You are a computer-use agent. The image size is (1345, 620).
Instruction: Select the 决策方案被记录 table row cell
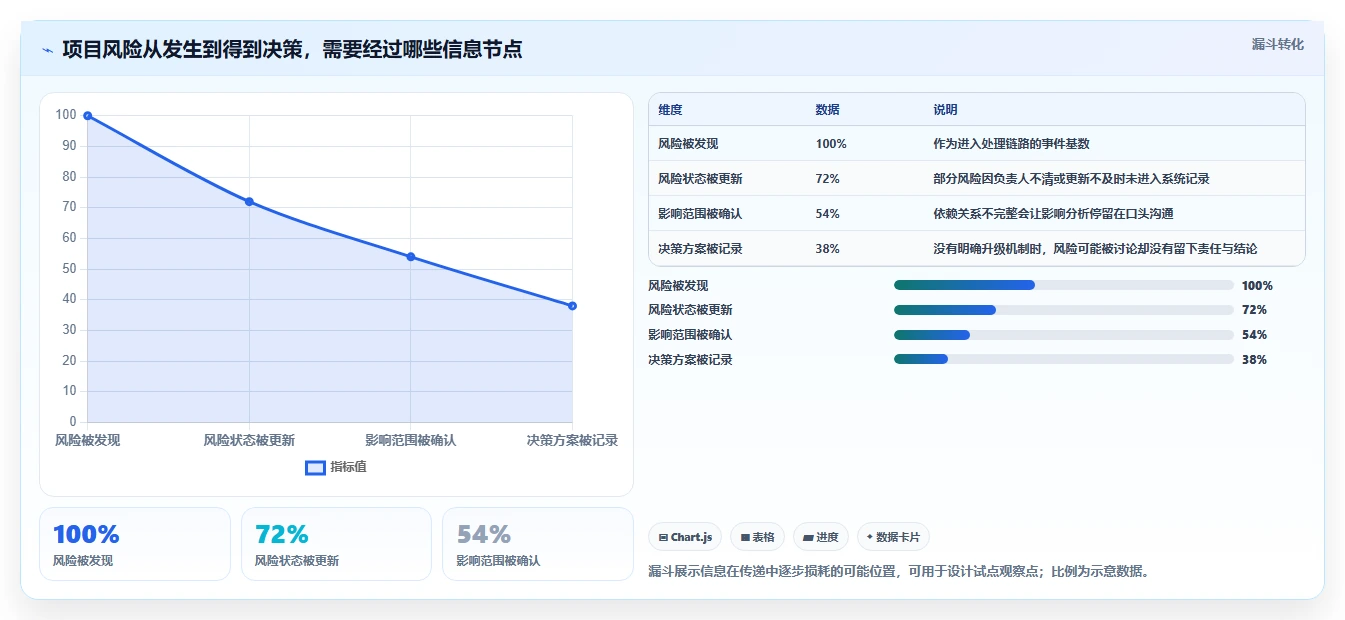point(700,249)
